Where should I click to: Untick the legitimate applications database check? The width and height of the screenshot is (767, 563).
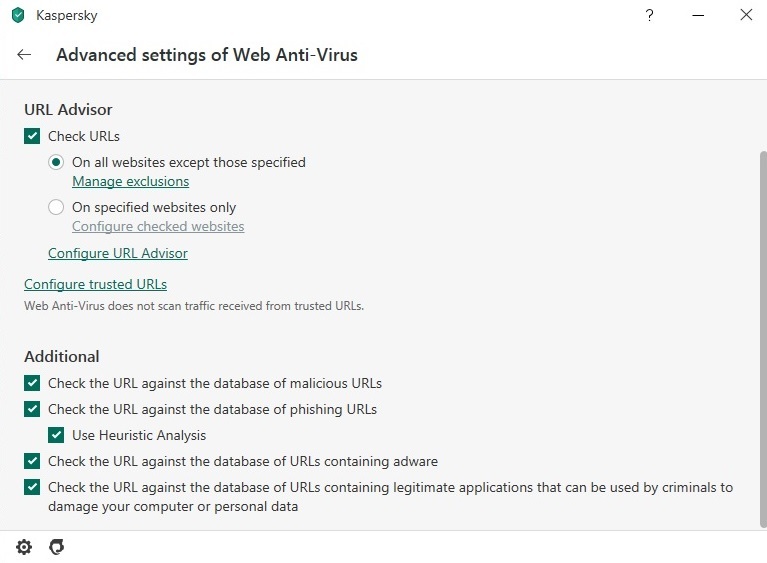(x=32, y=487)
